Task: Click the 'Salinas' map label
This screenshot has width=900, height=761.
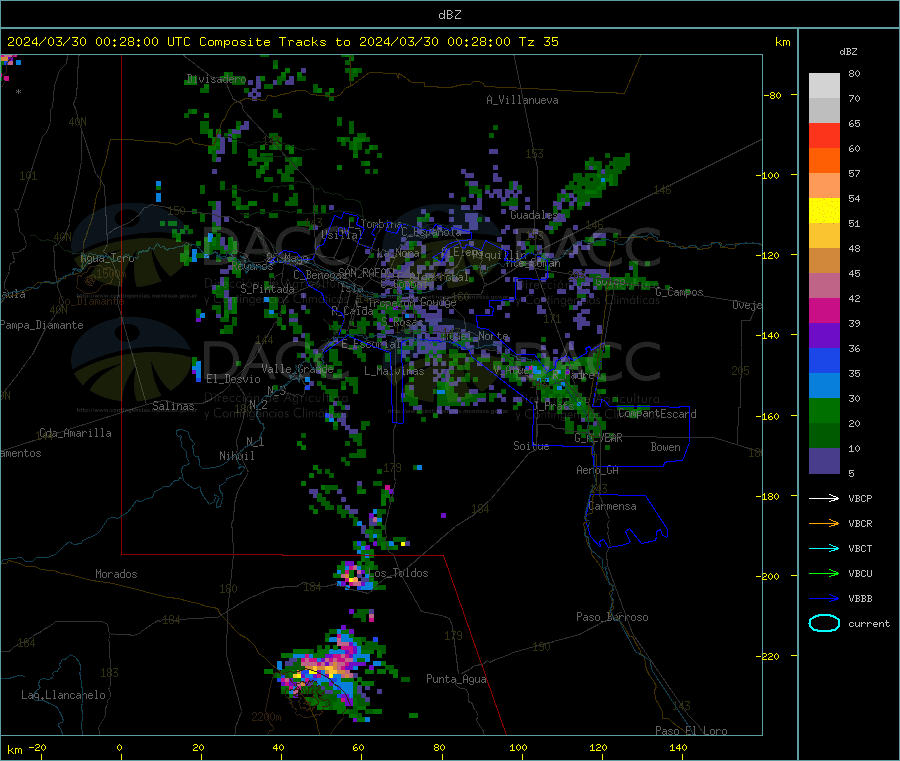Action: [x=173, y=406]
